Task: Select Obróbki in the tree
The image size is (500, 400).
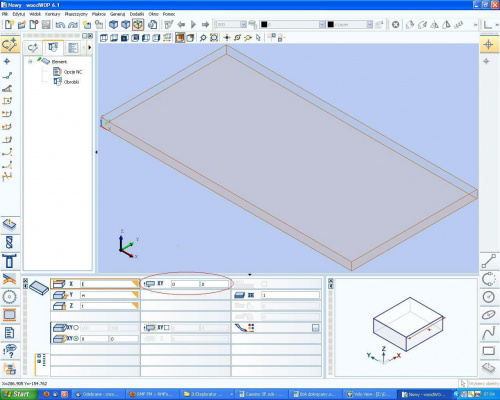Action: (71, 82)
